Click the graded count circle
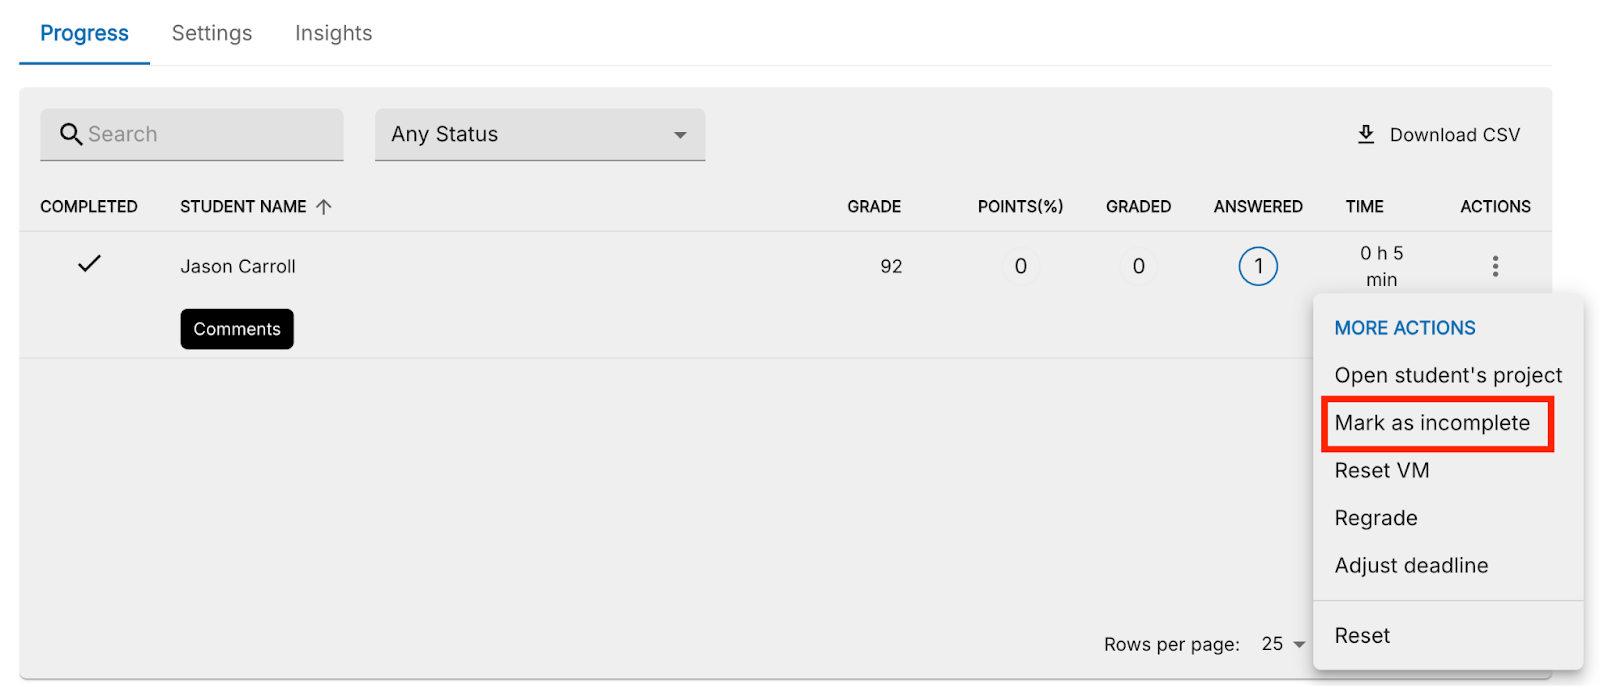Screen dimensions: 1600x686 pos(1138,266)
